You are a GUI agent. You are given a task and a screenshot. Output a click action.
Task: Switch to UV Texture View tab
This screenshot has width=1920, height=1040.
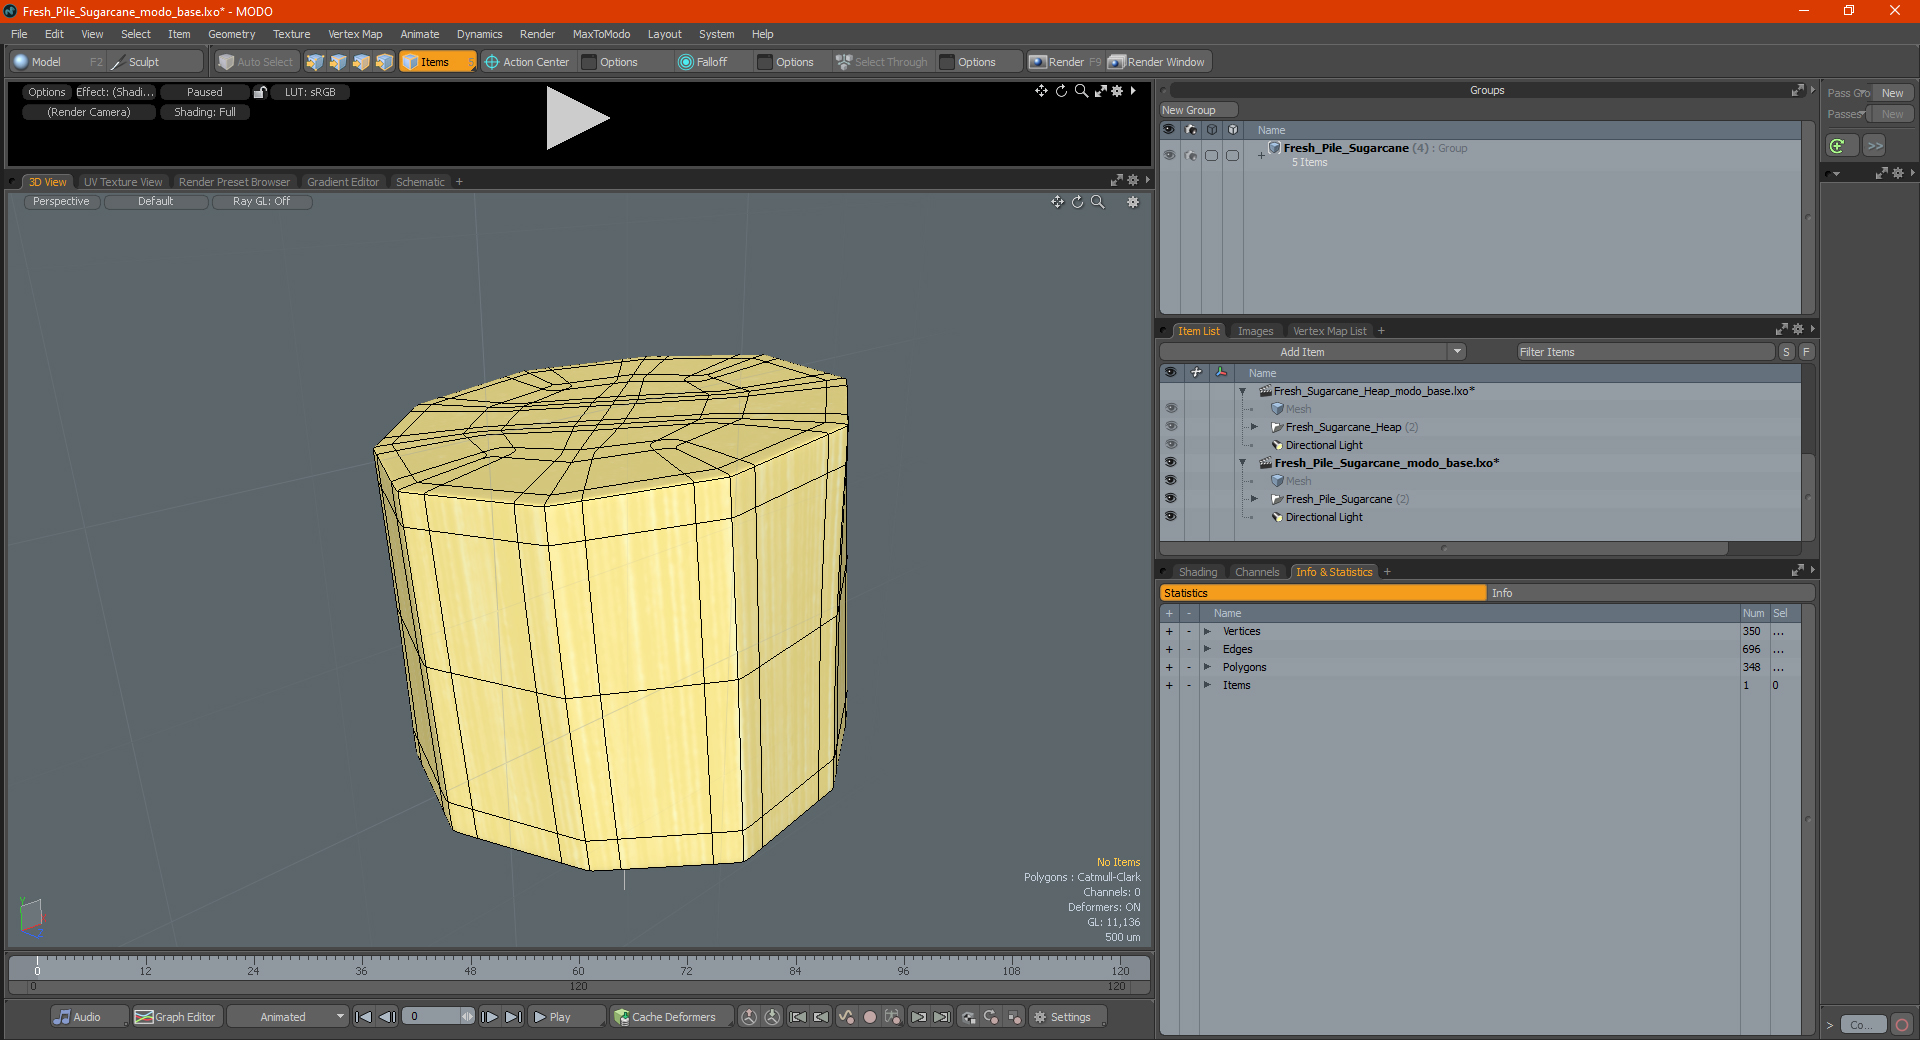(123, 182)
